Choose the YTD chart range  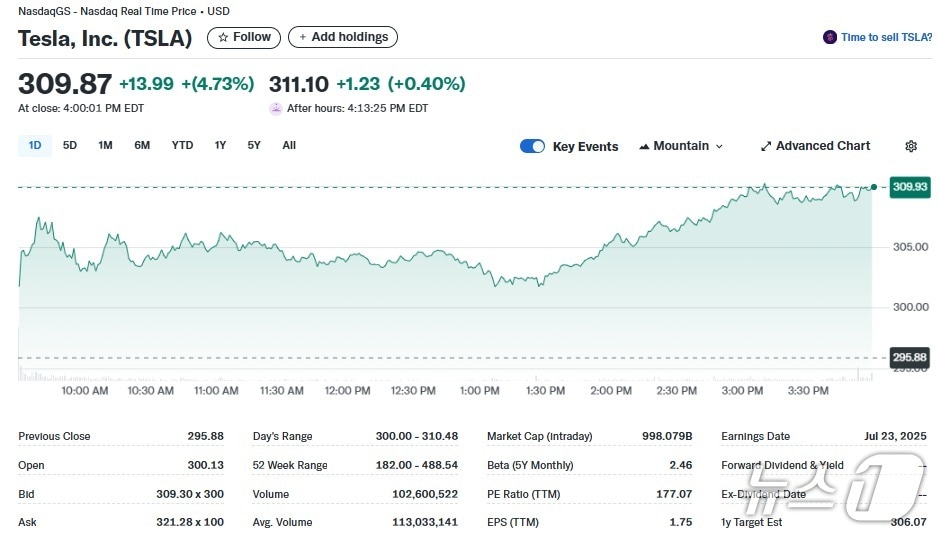(x=182, y=145)
